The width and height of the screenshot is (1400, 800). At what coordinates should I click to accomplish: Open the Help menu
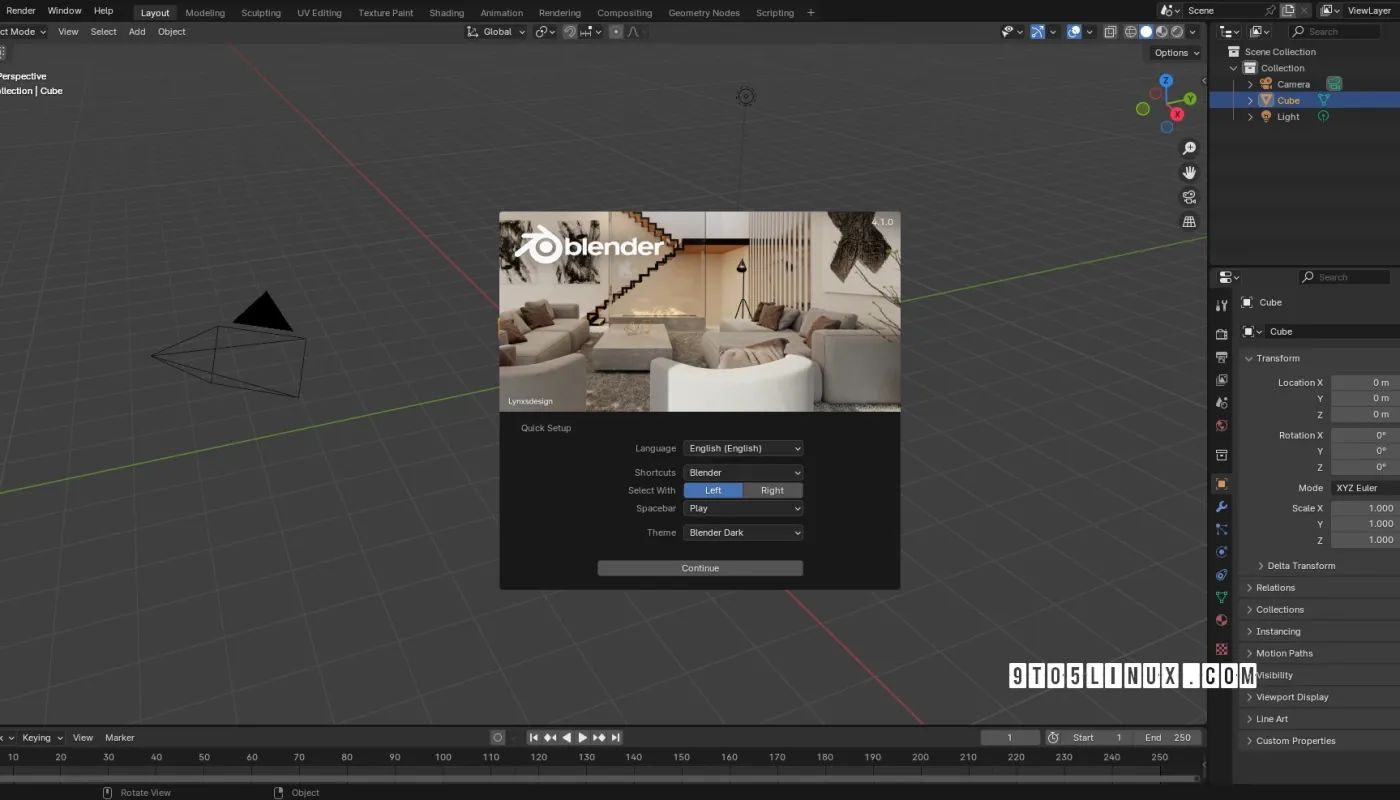[103, 11]
